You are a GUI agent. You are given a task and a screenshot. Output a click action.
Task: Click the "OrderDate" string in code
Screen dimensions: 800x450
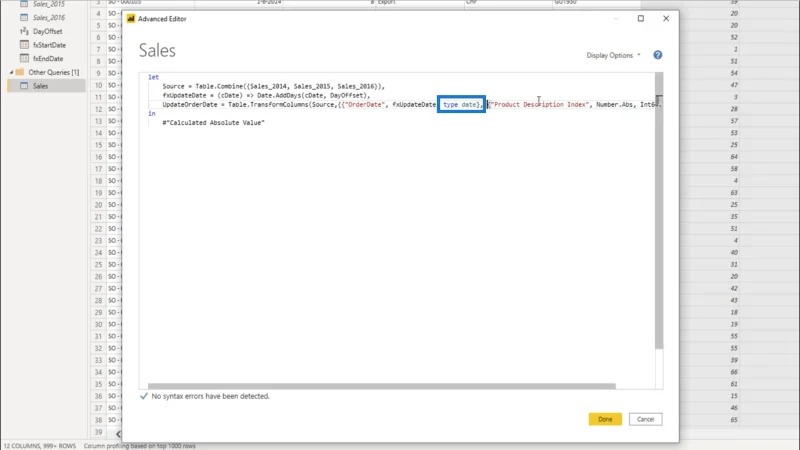point(364,105)
